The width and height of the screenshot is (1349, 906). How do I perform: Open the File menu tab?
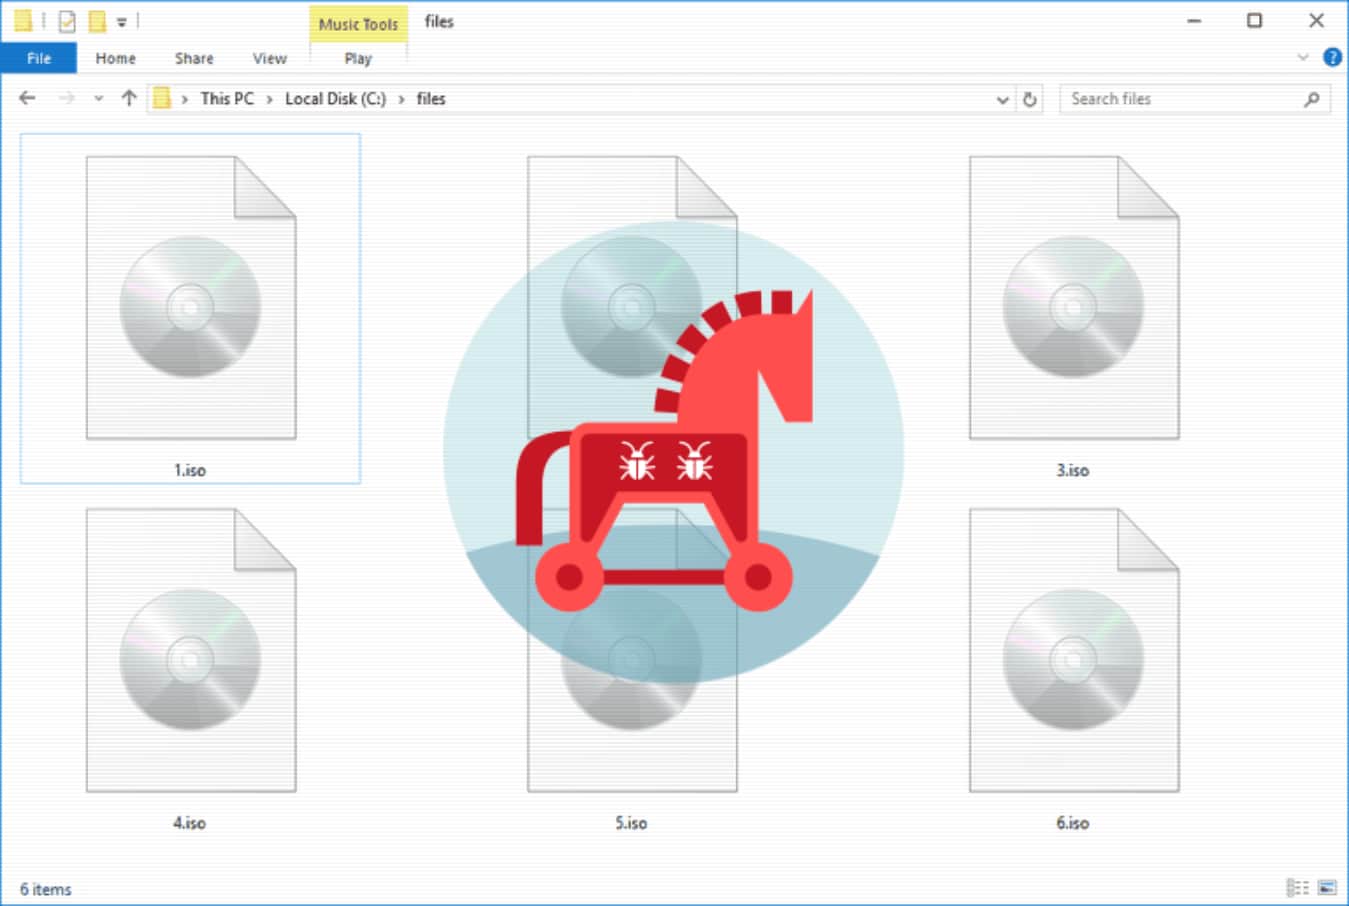tap(39, 58)
